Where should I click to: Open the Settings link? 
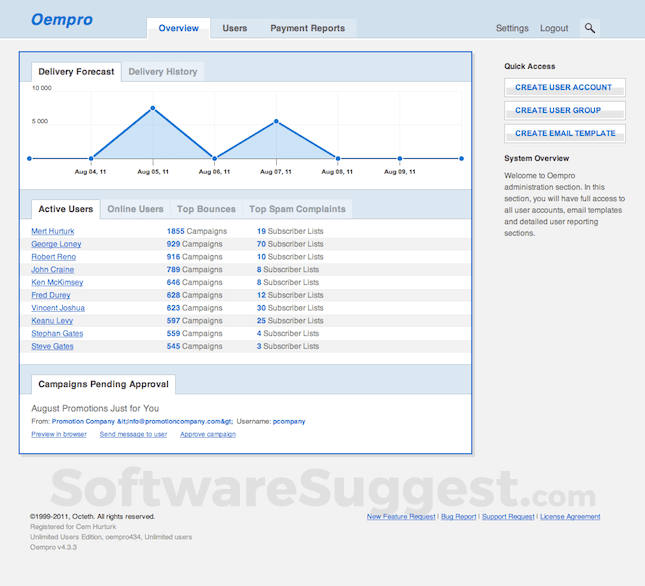[x=512, y=29]
